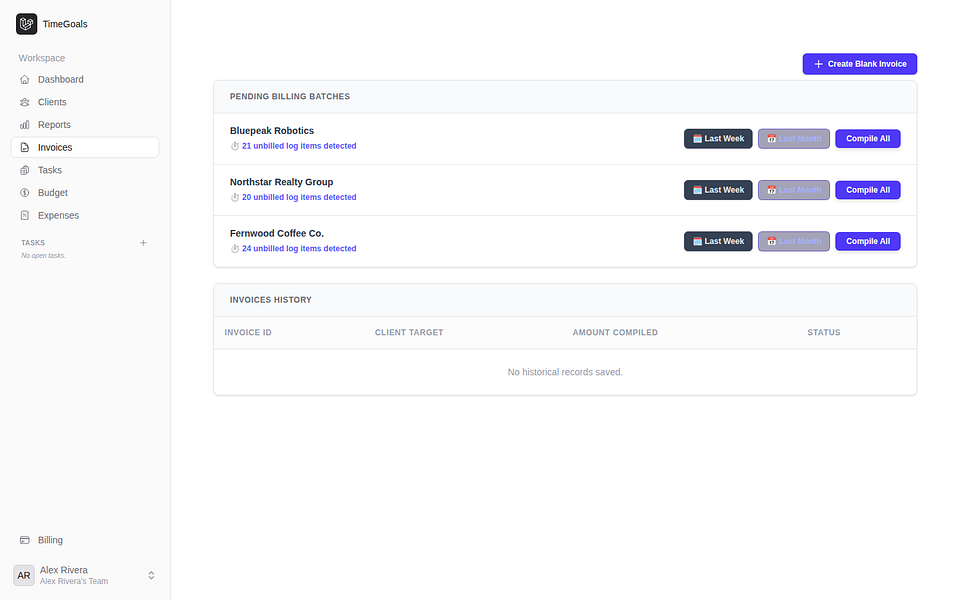
Task: Create a blank invoice
Action: tap(860, 64)
